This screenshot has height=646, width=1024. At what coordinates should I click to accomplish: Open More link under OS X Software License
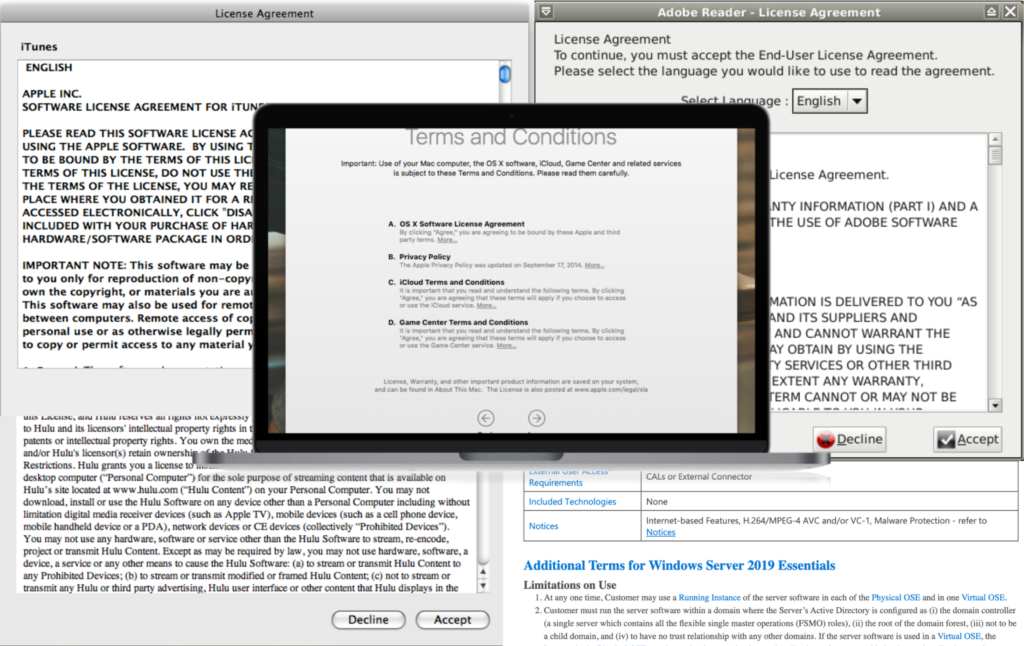(447, 240)
